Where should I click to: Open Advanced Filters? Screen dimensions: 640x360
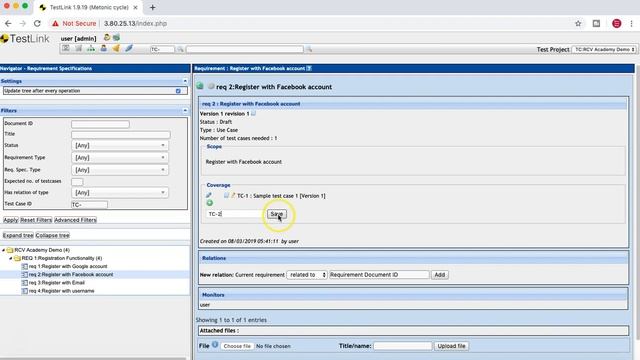(76, 220)
